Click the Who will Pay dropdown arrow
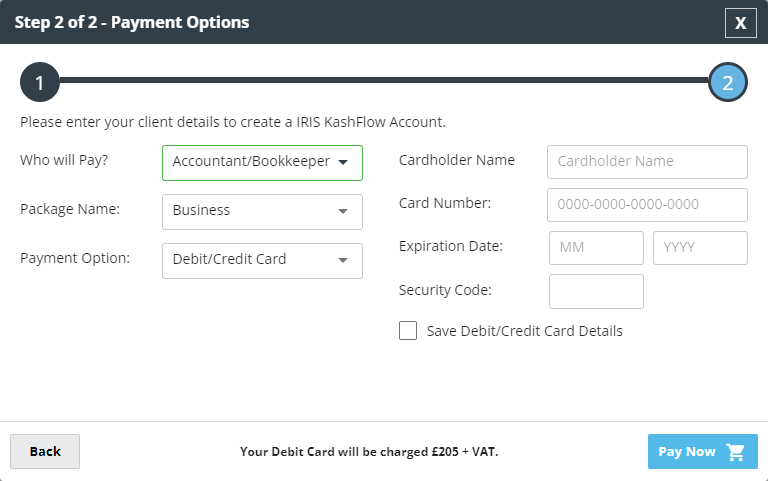 point(343,162)
